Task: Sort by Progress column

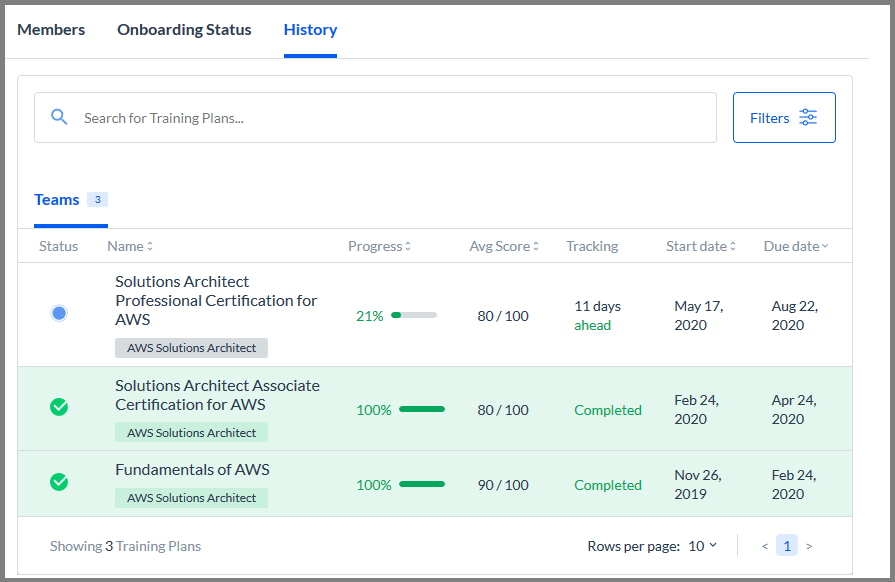Action: (380, 246)
